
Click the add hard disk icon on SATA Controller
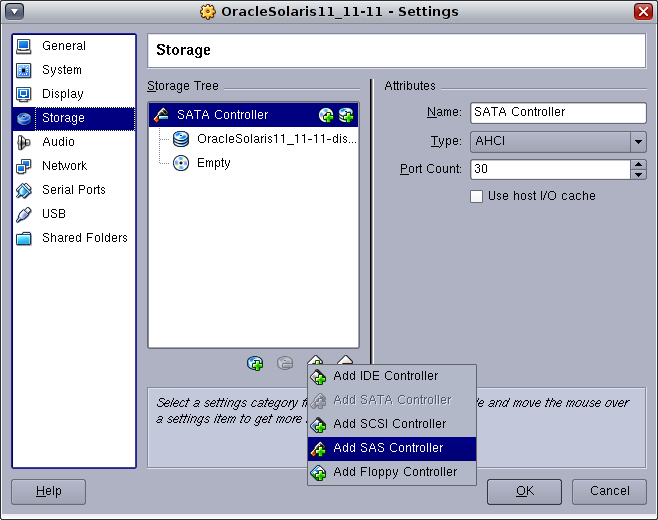346,115
